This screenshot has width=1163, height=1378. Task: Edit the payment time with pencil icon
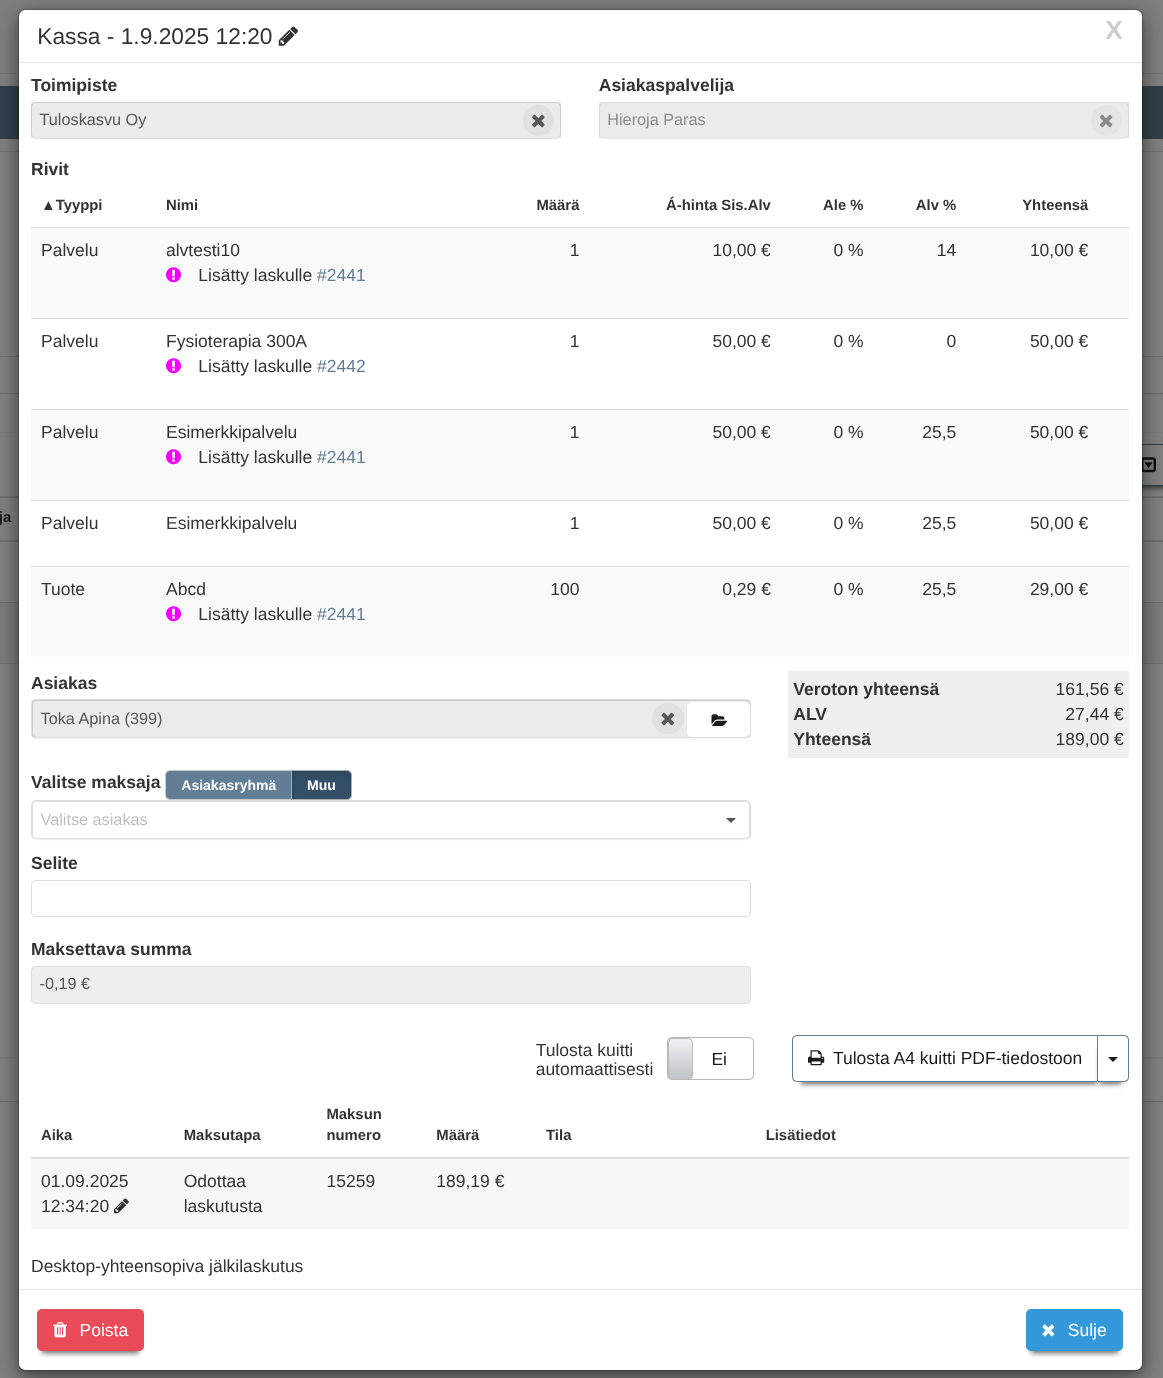pyautogui.click(x=122, y=1206)
